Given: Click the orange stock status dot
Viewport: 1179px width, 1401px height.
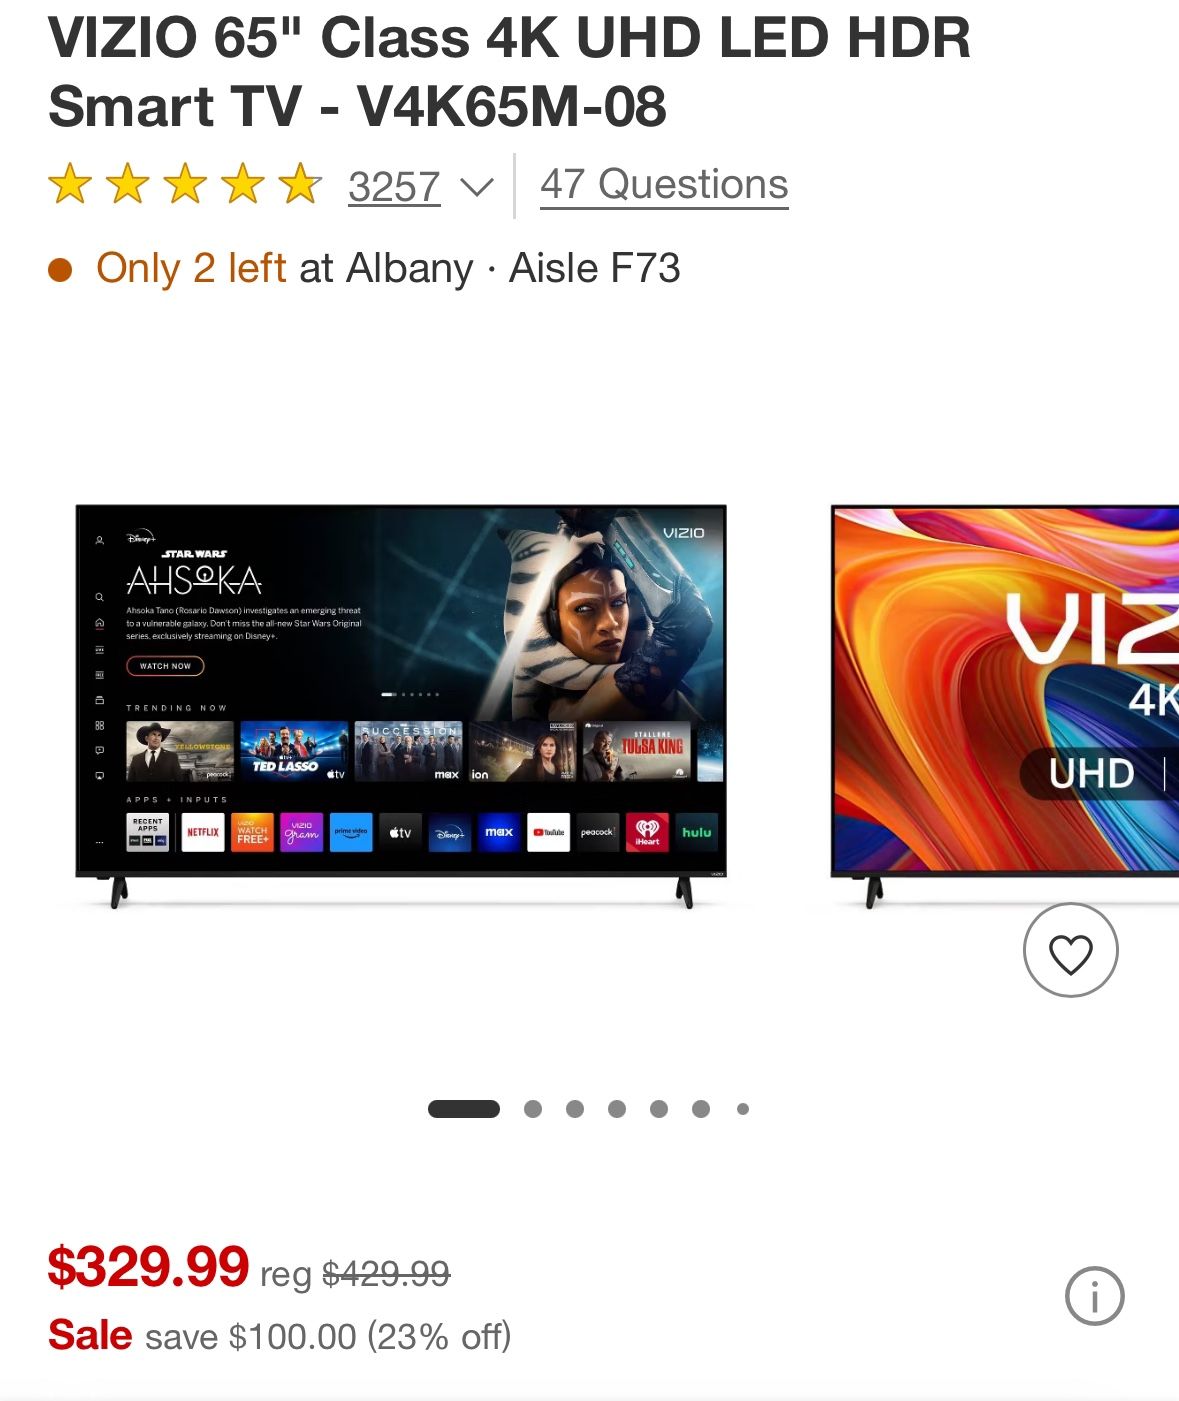Looking at the screenshot, I should 60,270.
